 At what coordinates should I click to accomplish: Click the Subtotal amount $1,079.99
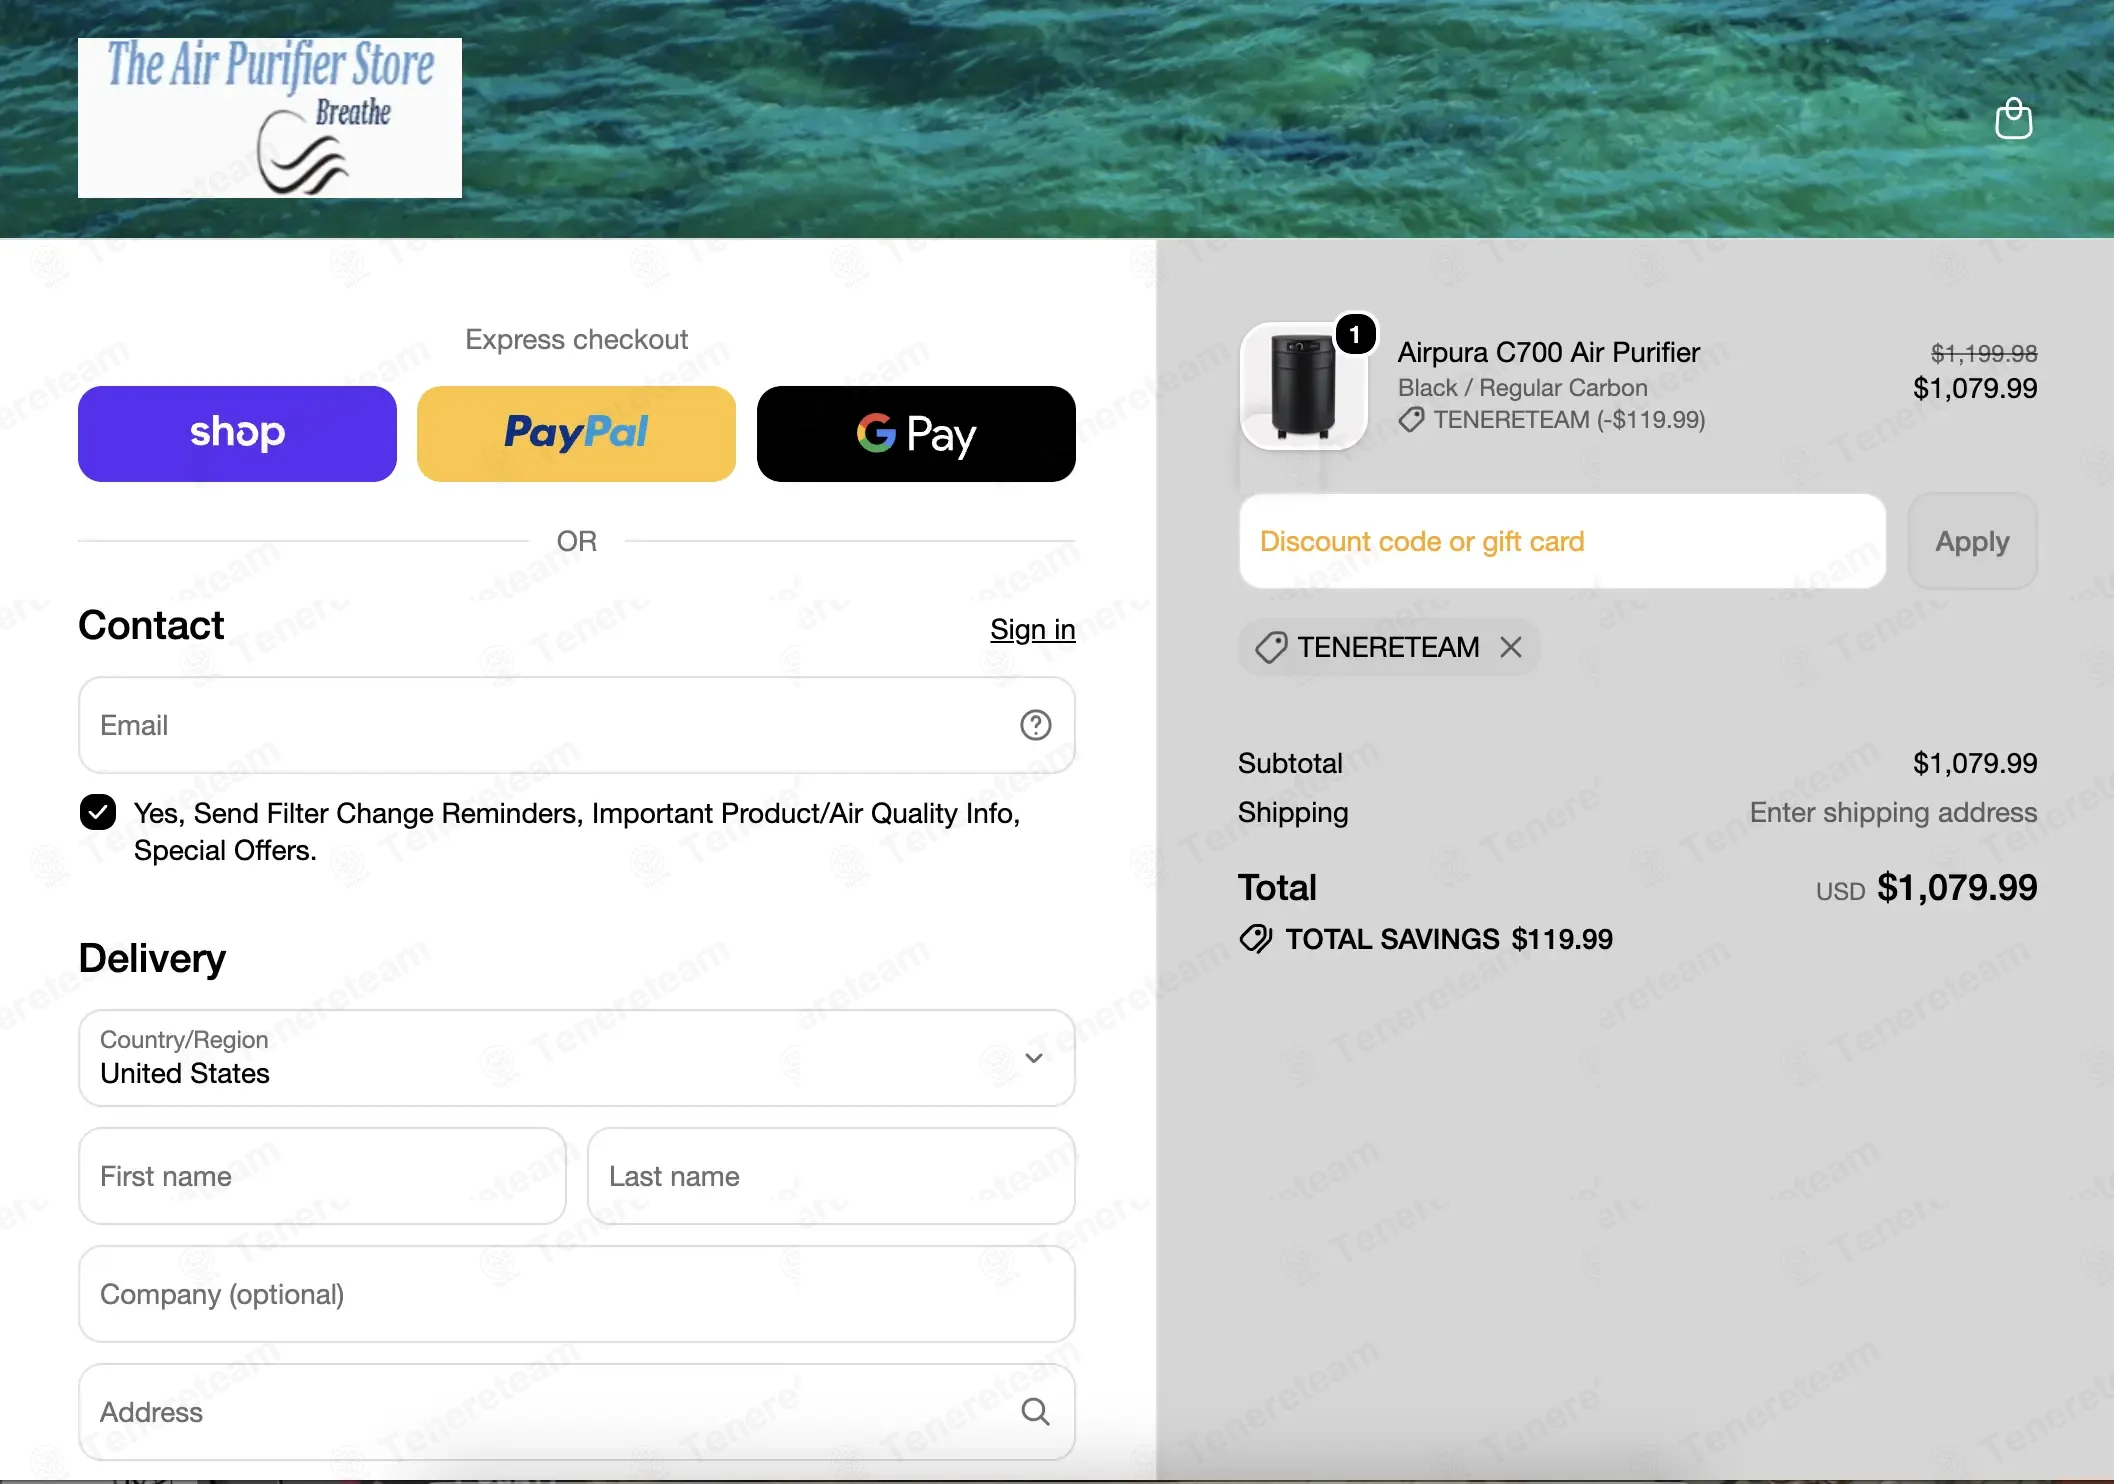[1975, 763]
